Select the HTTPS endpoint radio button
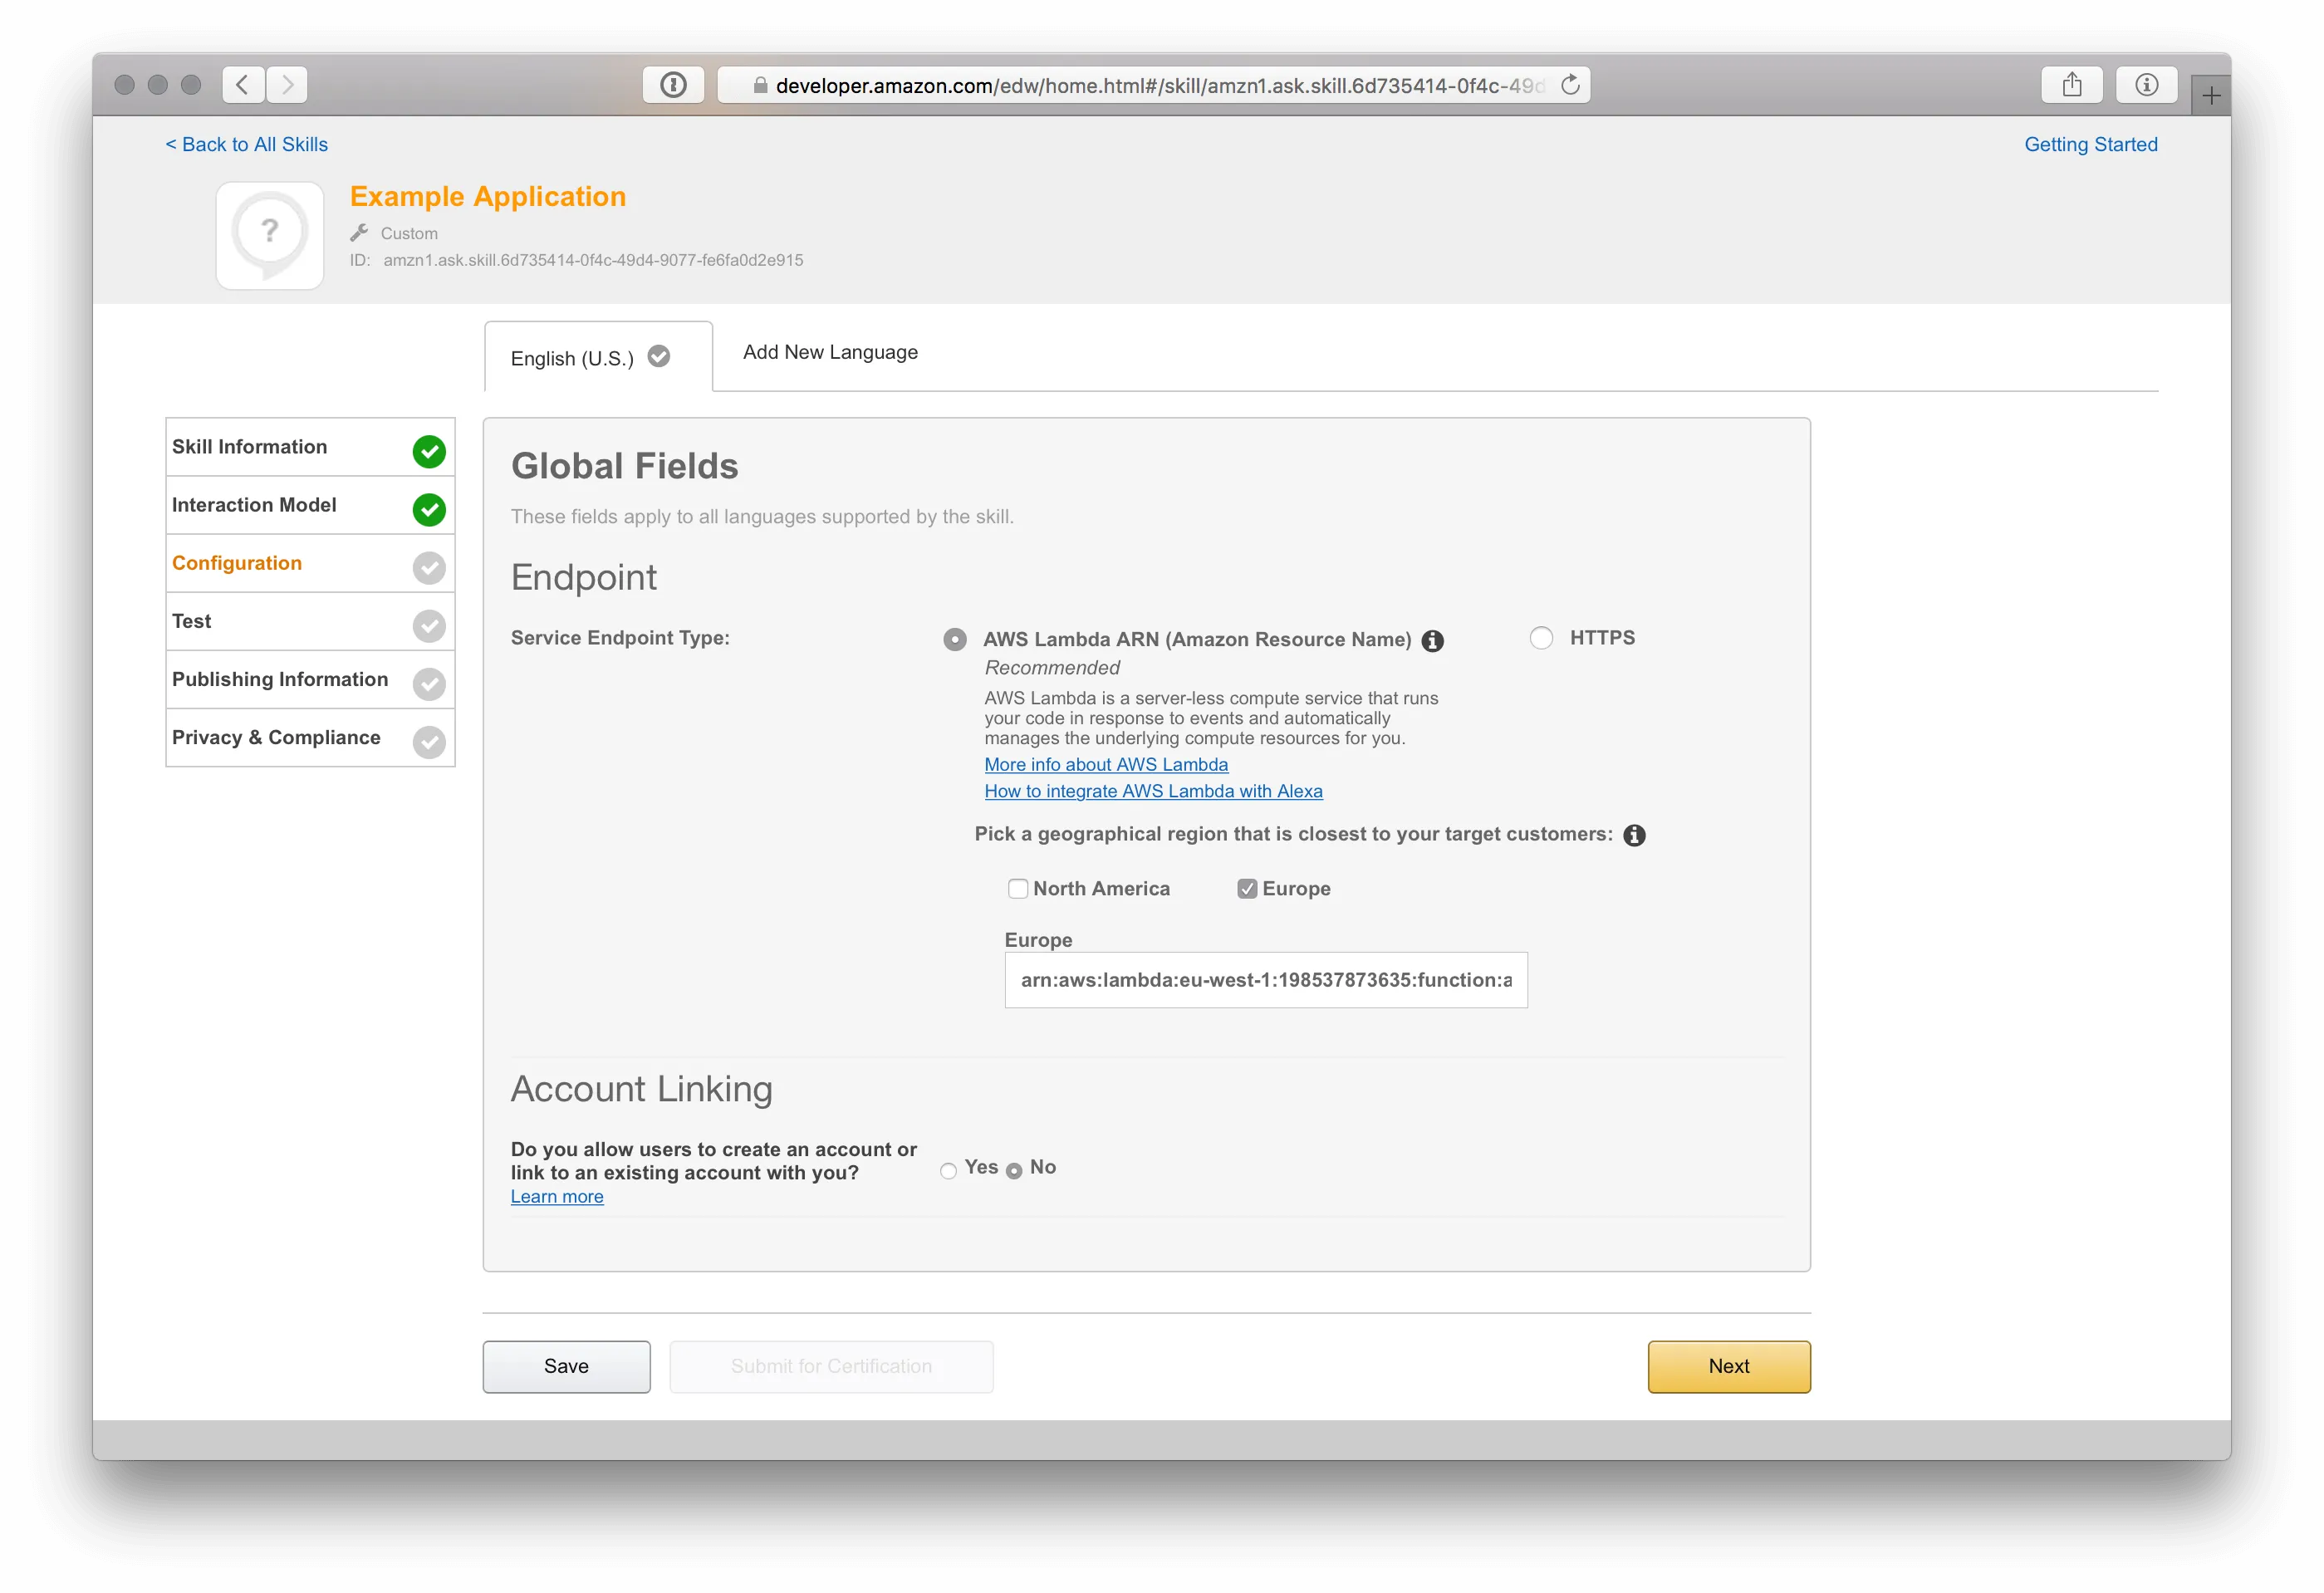Viewport: 2324px width, 1593px height. pyautogui.click(x=1540, y=638)
